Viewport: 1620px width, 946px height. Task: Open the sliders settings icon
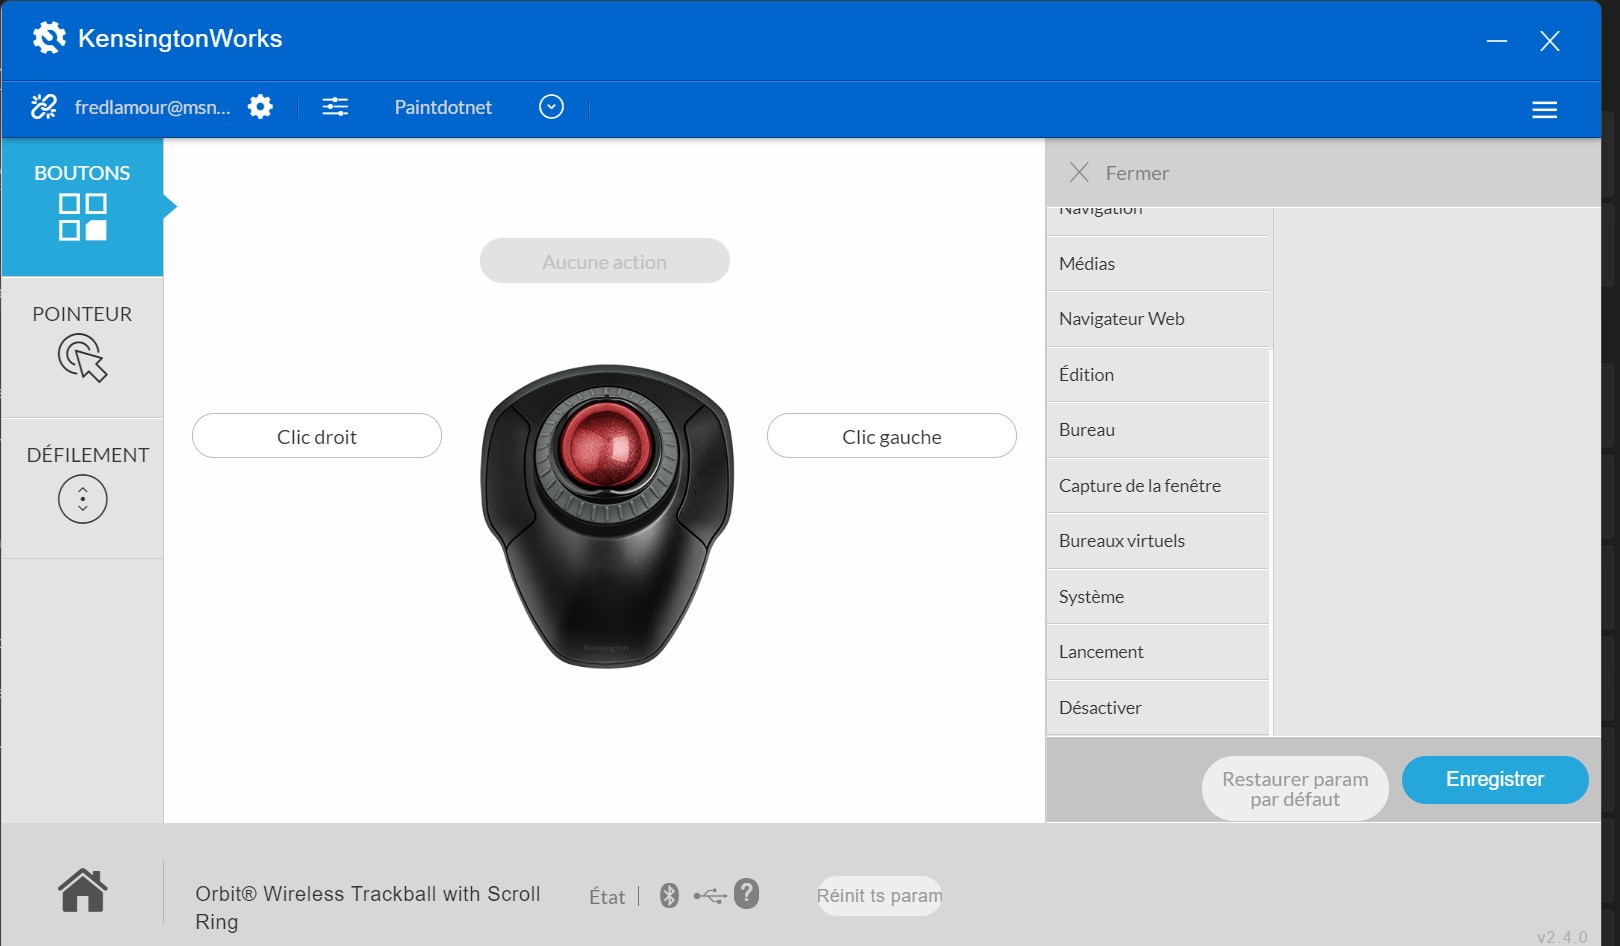(x=335, y=107)
